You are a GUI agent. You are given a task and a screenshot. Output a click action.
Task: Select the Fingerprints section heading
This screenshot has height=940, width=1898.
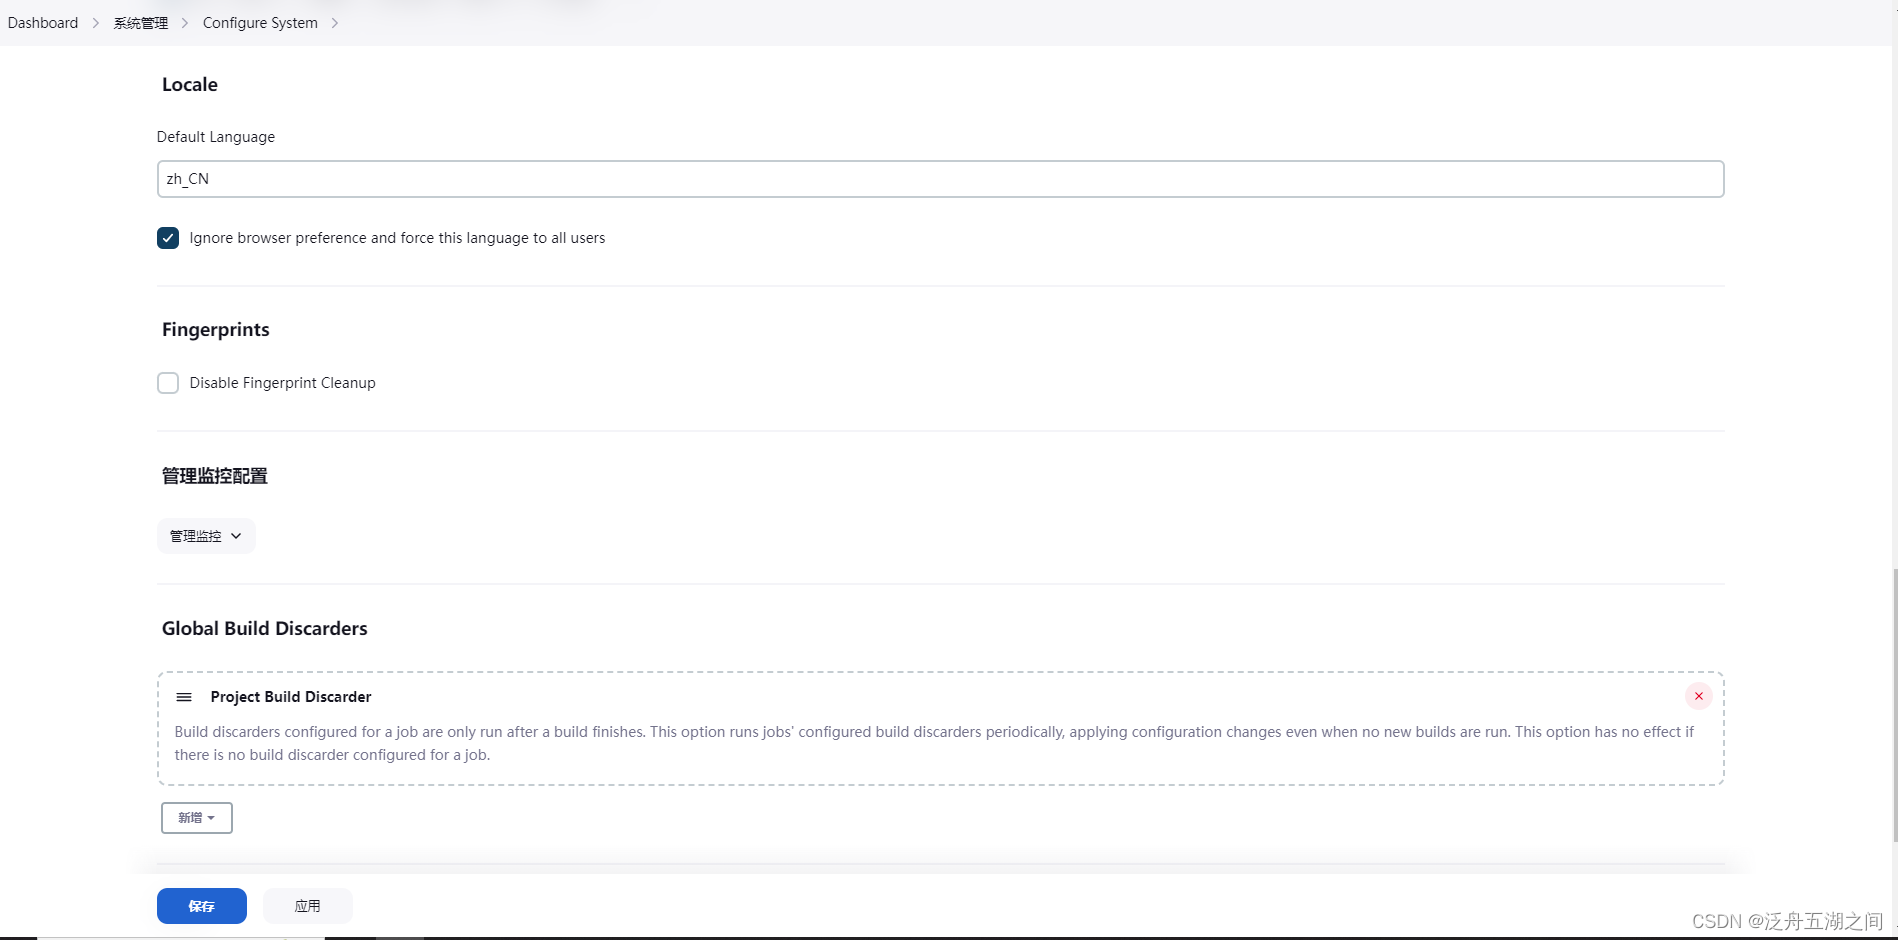[216, 330]
